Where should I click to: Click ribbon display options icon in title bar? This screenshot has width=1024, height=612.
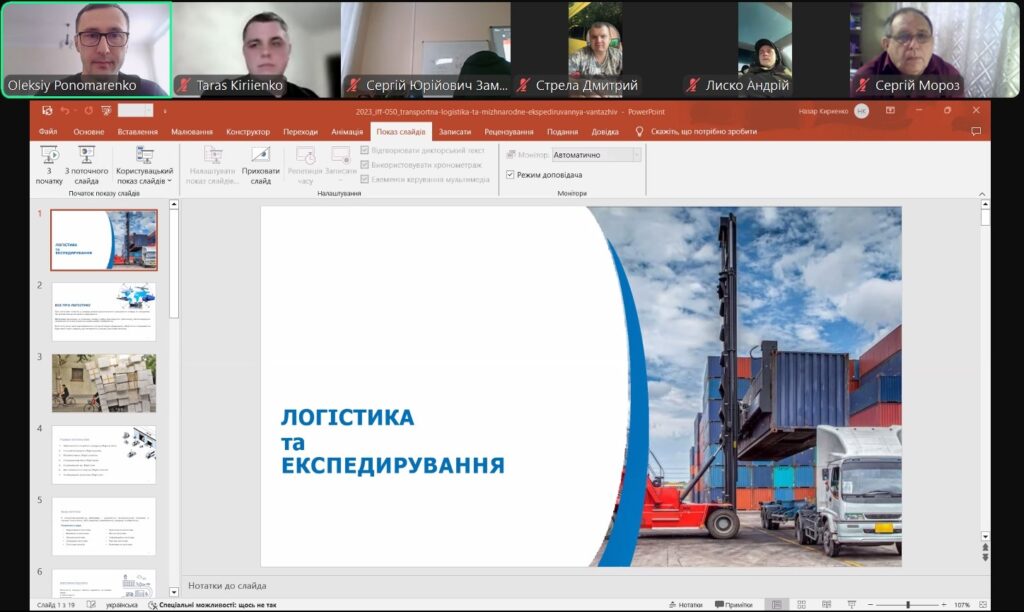click(890, 111)
